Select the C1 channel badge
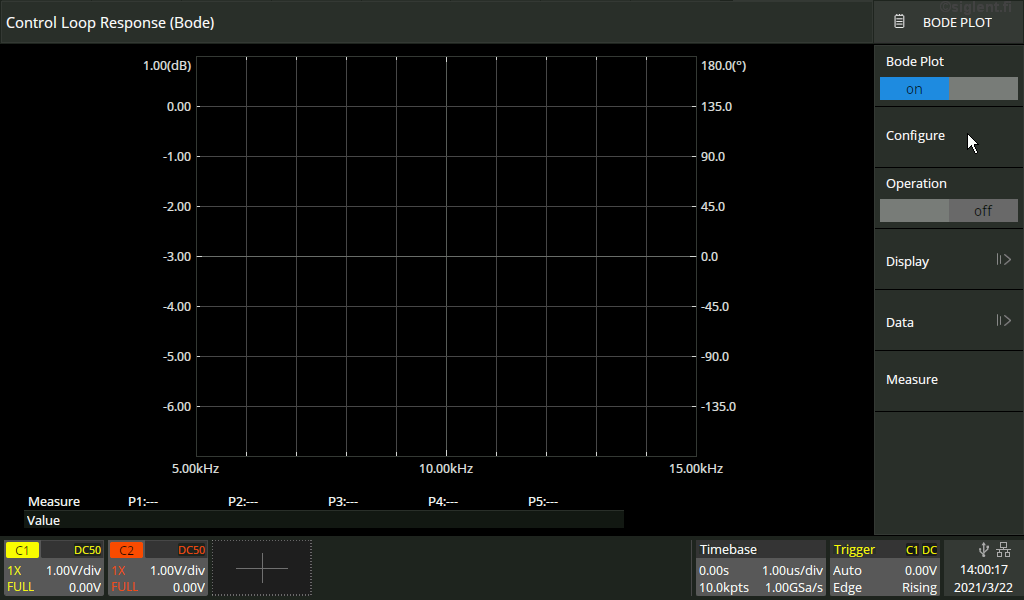The width and height of the screenshot is (1024, 600). [22, 550]
